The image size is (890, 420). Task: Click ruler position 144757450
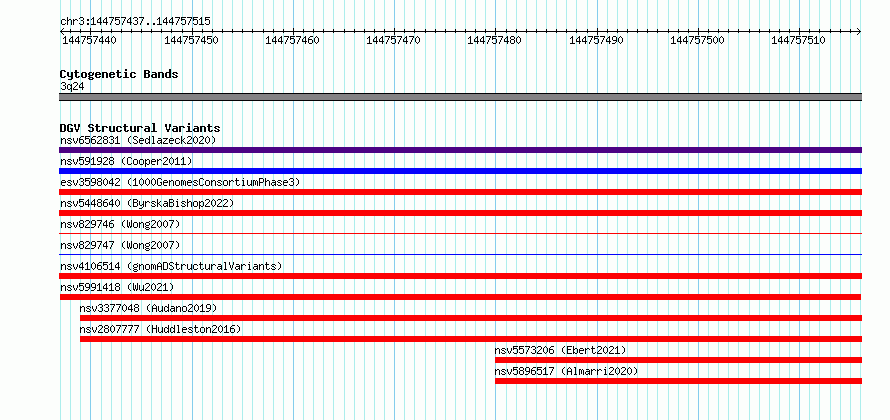click(191, 40)
